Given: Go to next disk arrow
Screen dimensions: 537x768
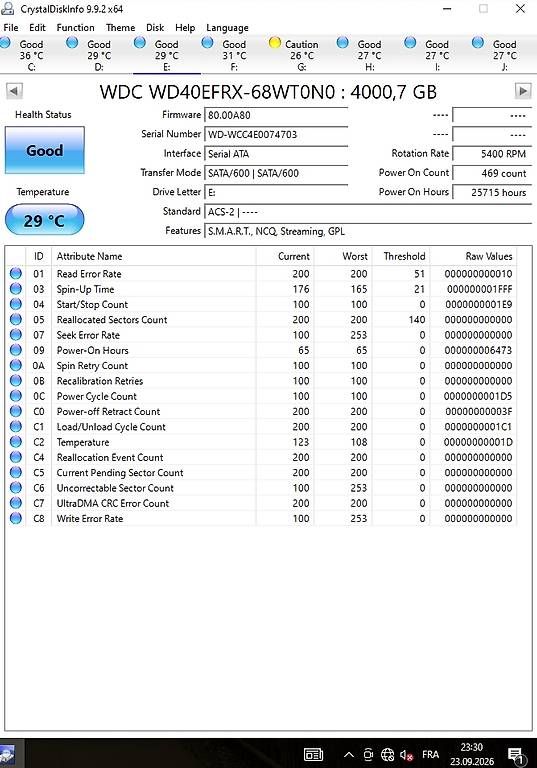Looking at the screenshot, I should [523, 91].
